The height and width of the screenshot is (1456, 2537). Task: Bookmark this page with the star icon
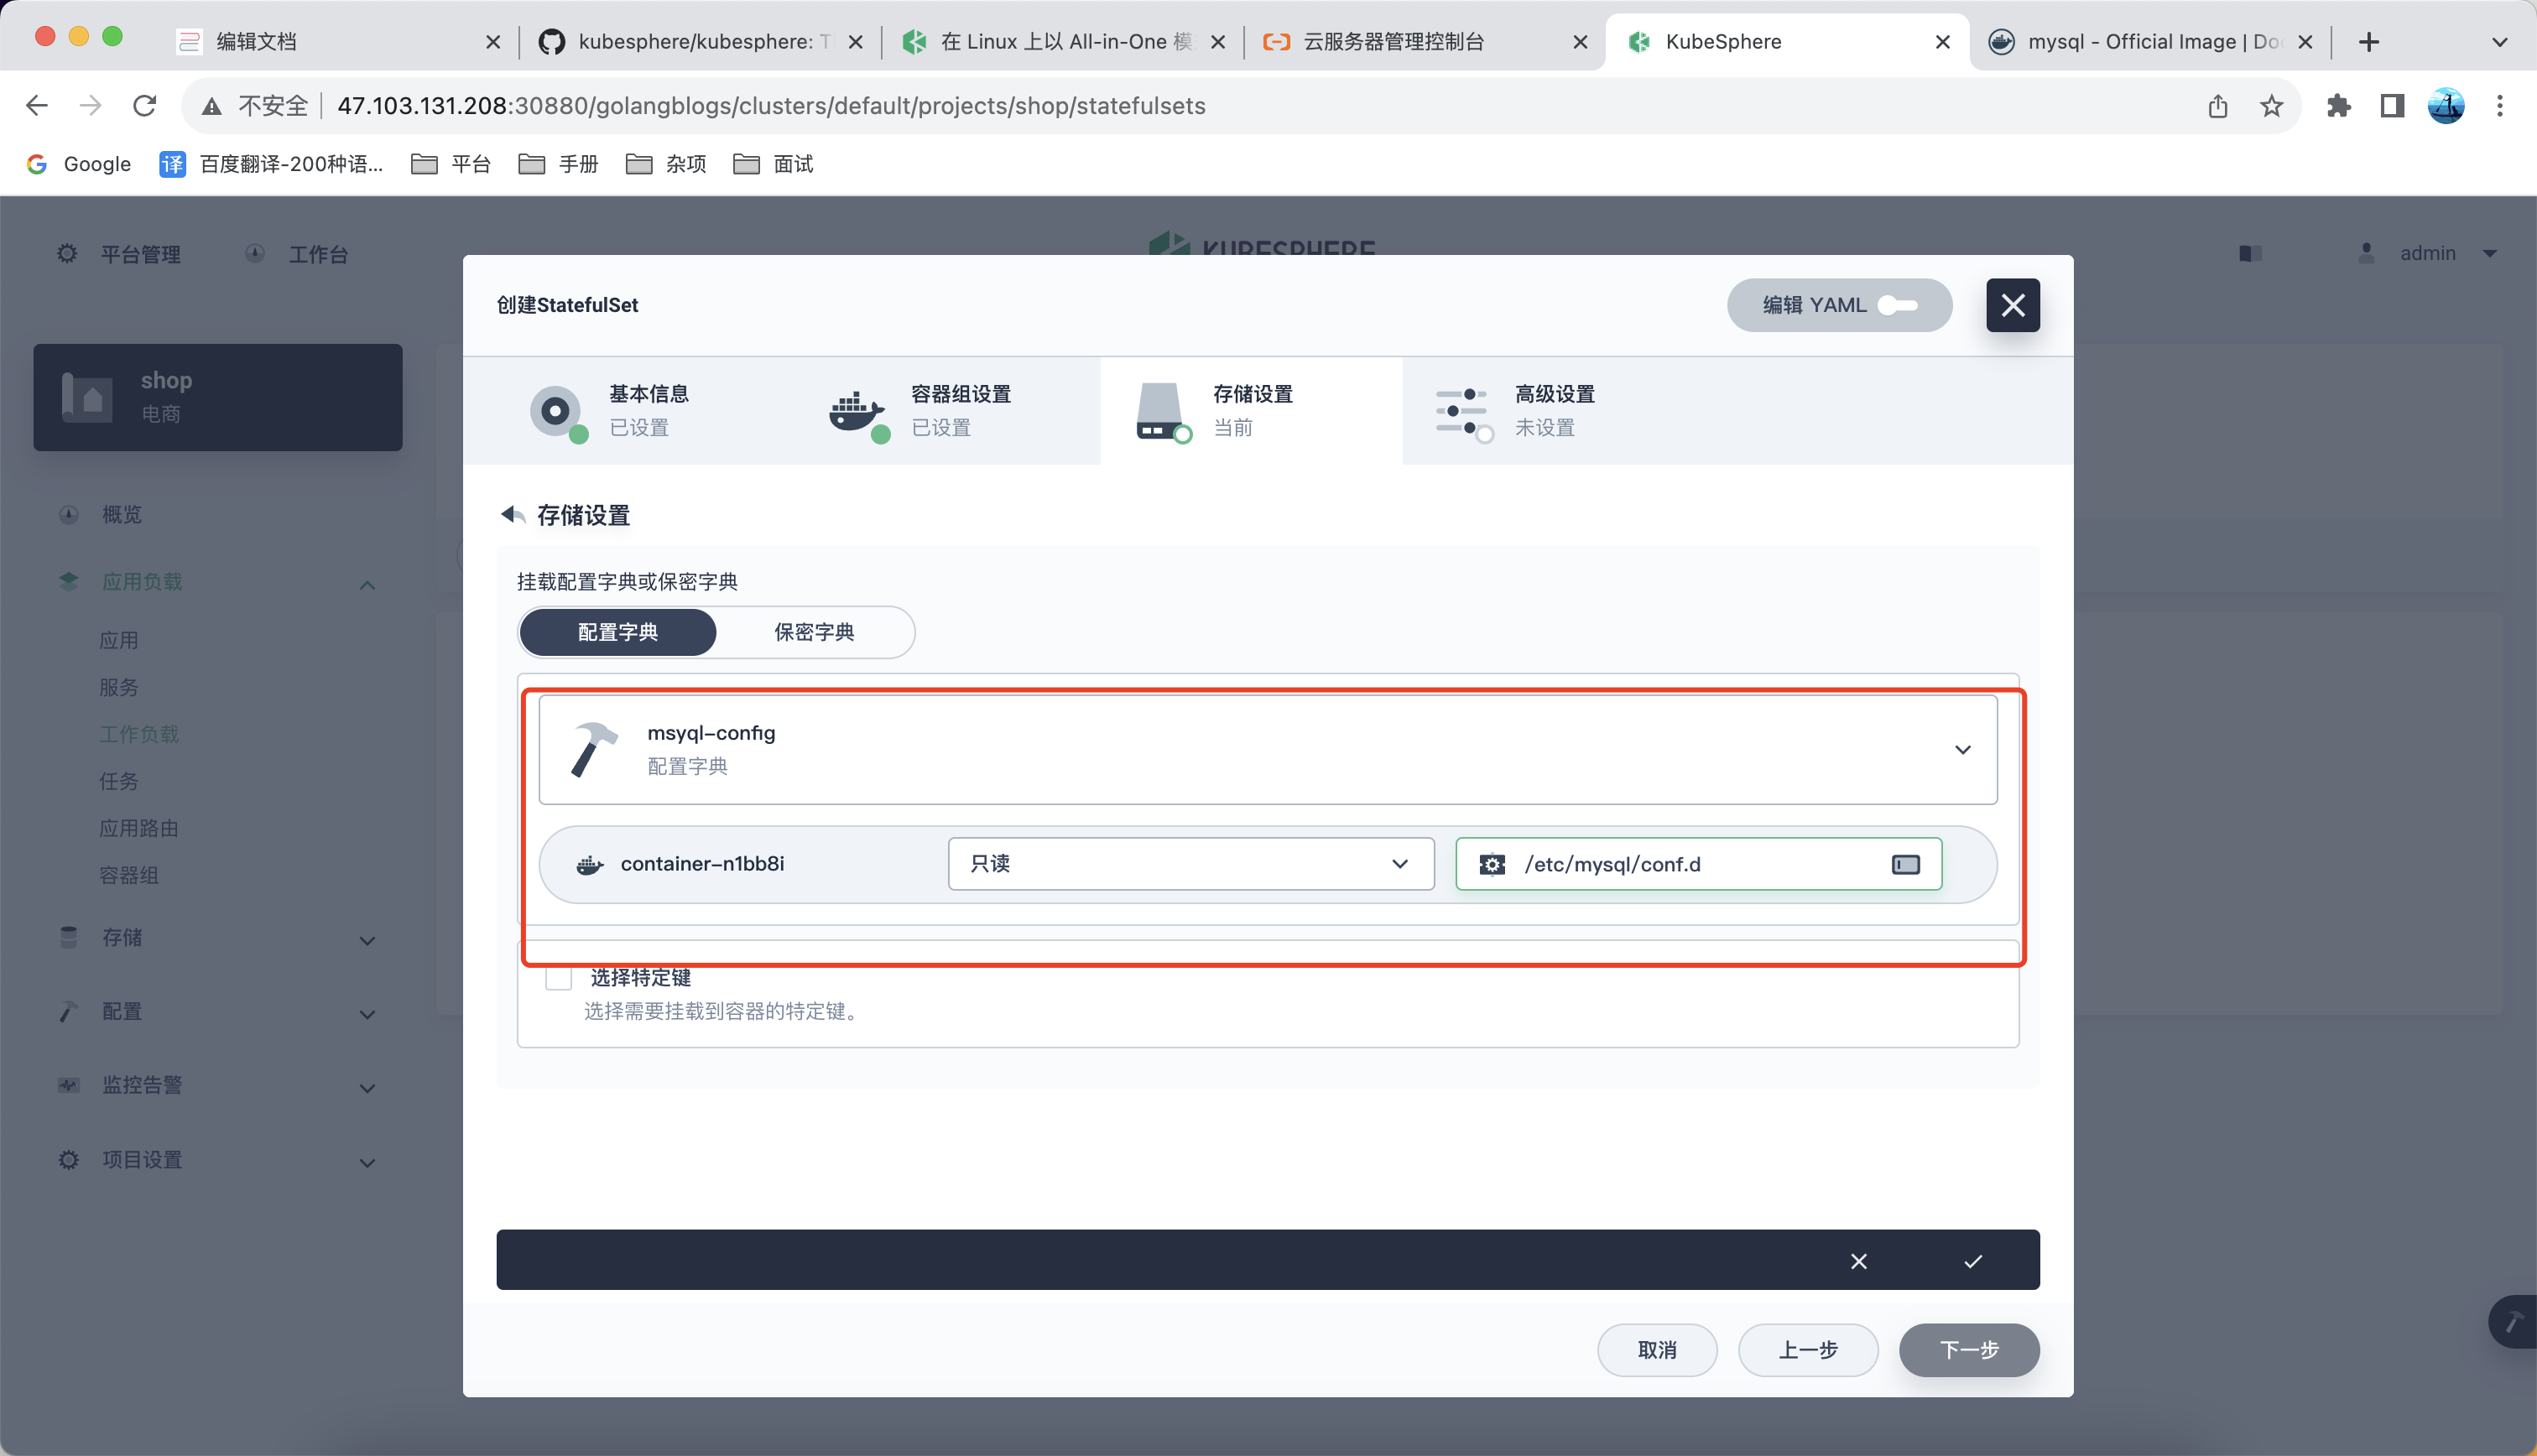coord(2271,105)
